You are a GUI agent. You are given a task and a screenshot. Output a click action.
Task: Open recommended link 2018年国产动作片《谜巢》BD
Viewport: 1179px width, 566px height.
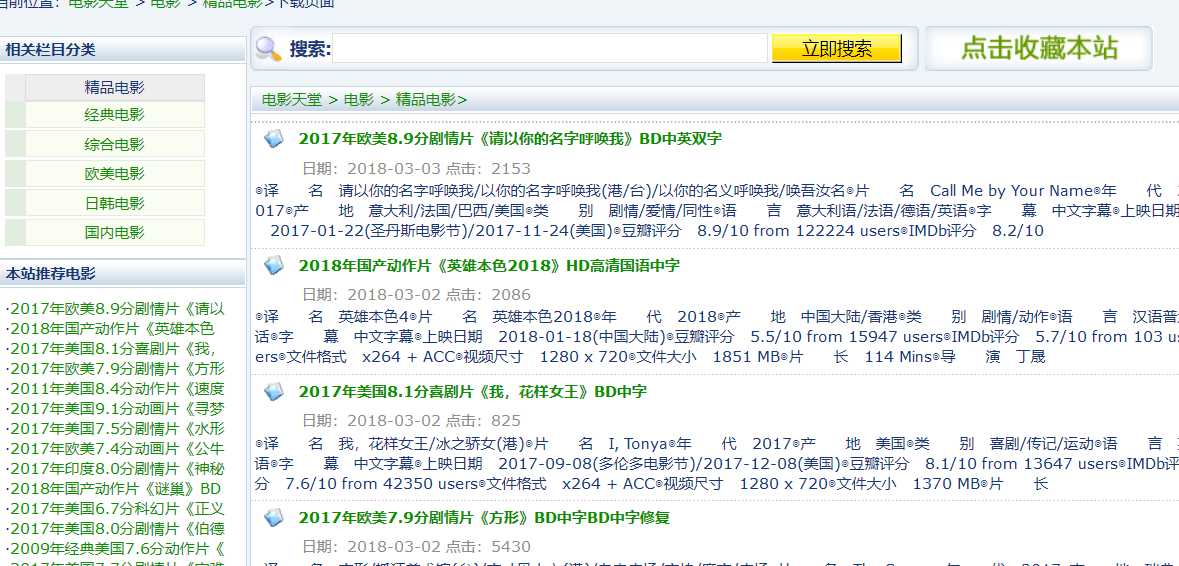pos(114,489)
